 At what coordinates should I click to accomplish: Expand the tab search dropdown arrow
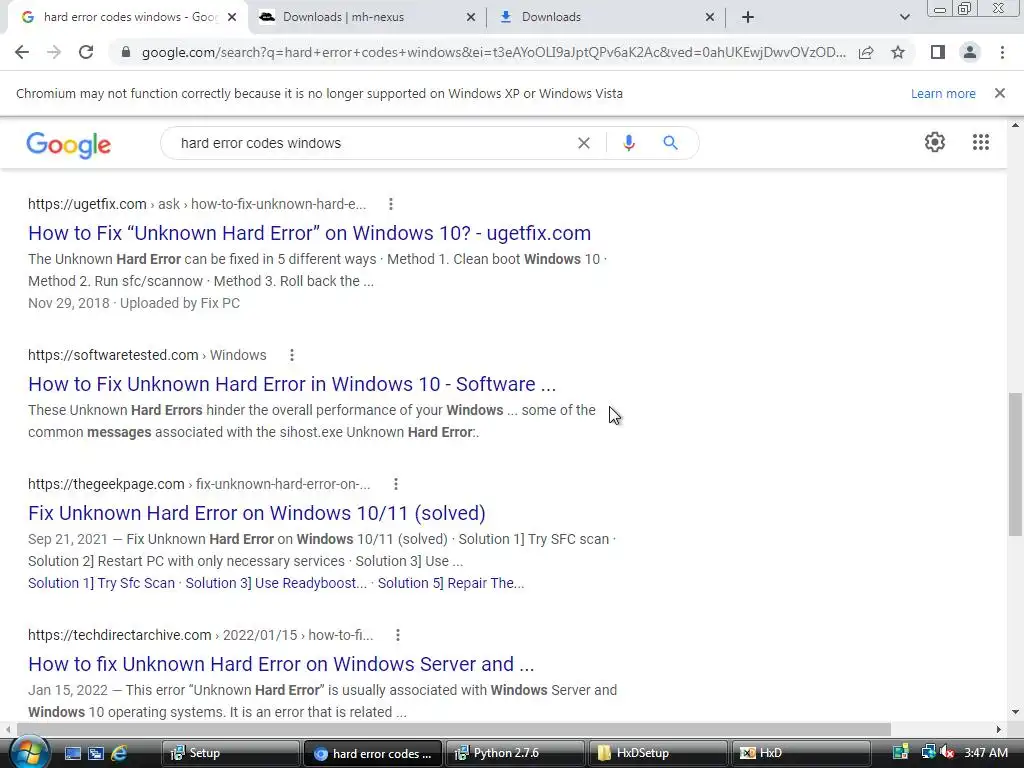tap(904, 18)
